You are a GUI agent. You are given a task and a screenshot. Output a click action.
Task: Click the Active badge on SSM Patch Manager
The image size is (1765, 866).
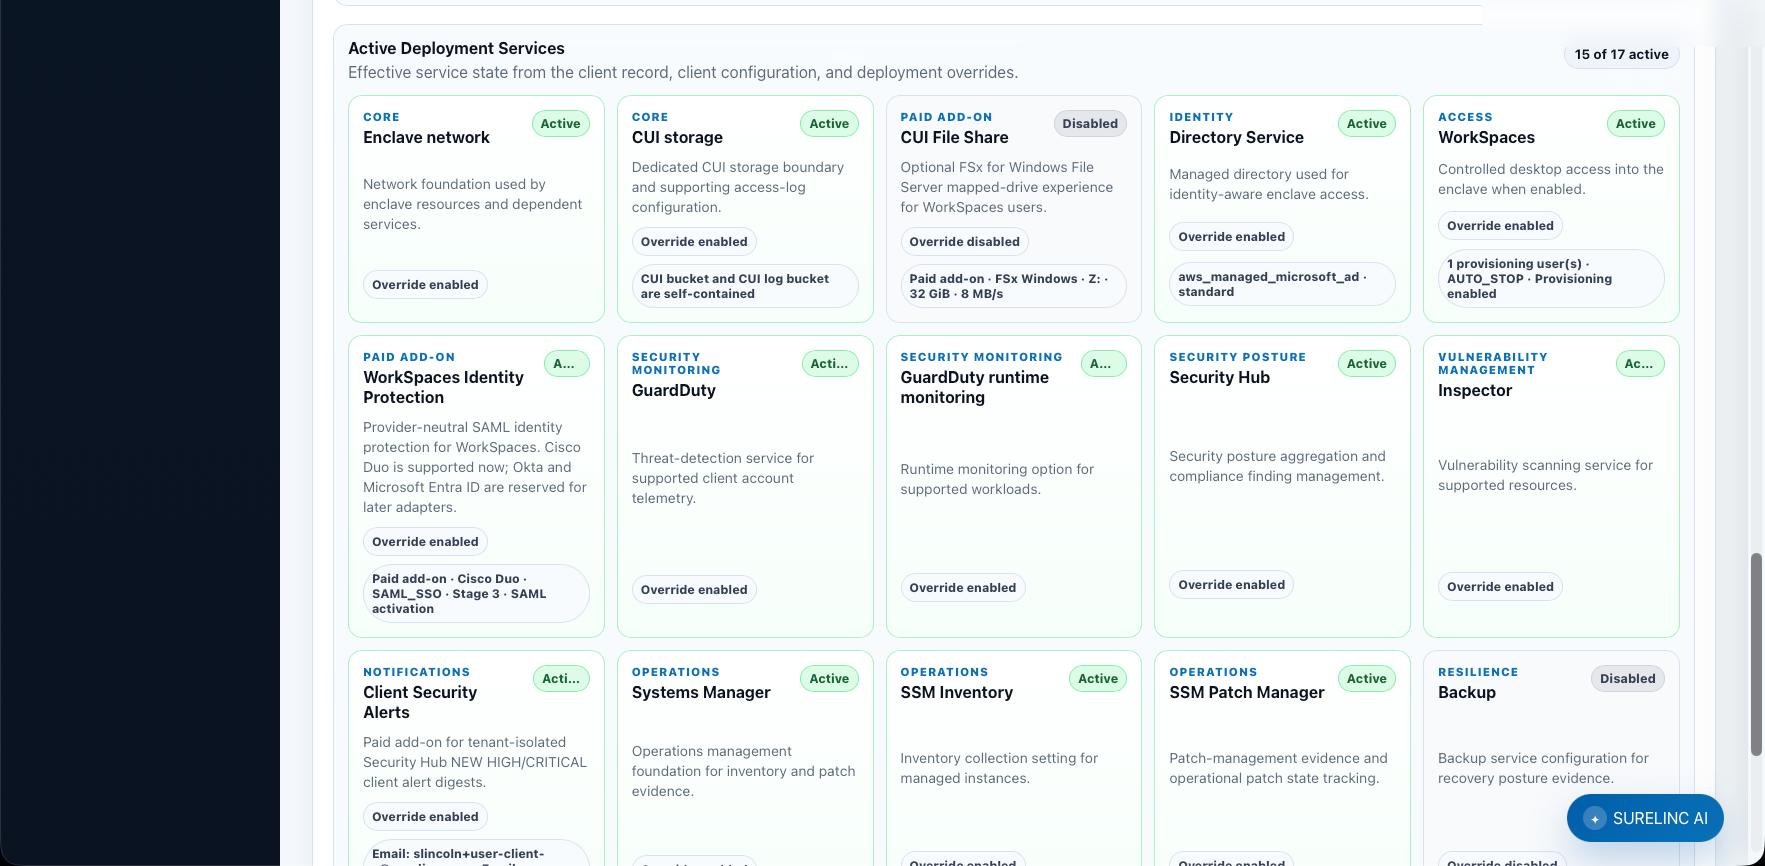pos(1367,679)
